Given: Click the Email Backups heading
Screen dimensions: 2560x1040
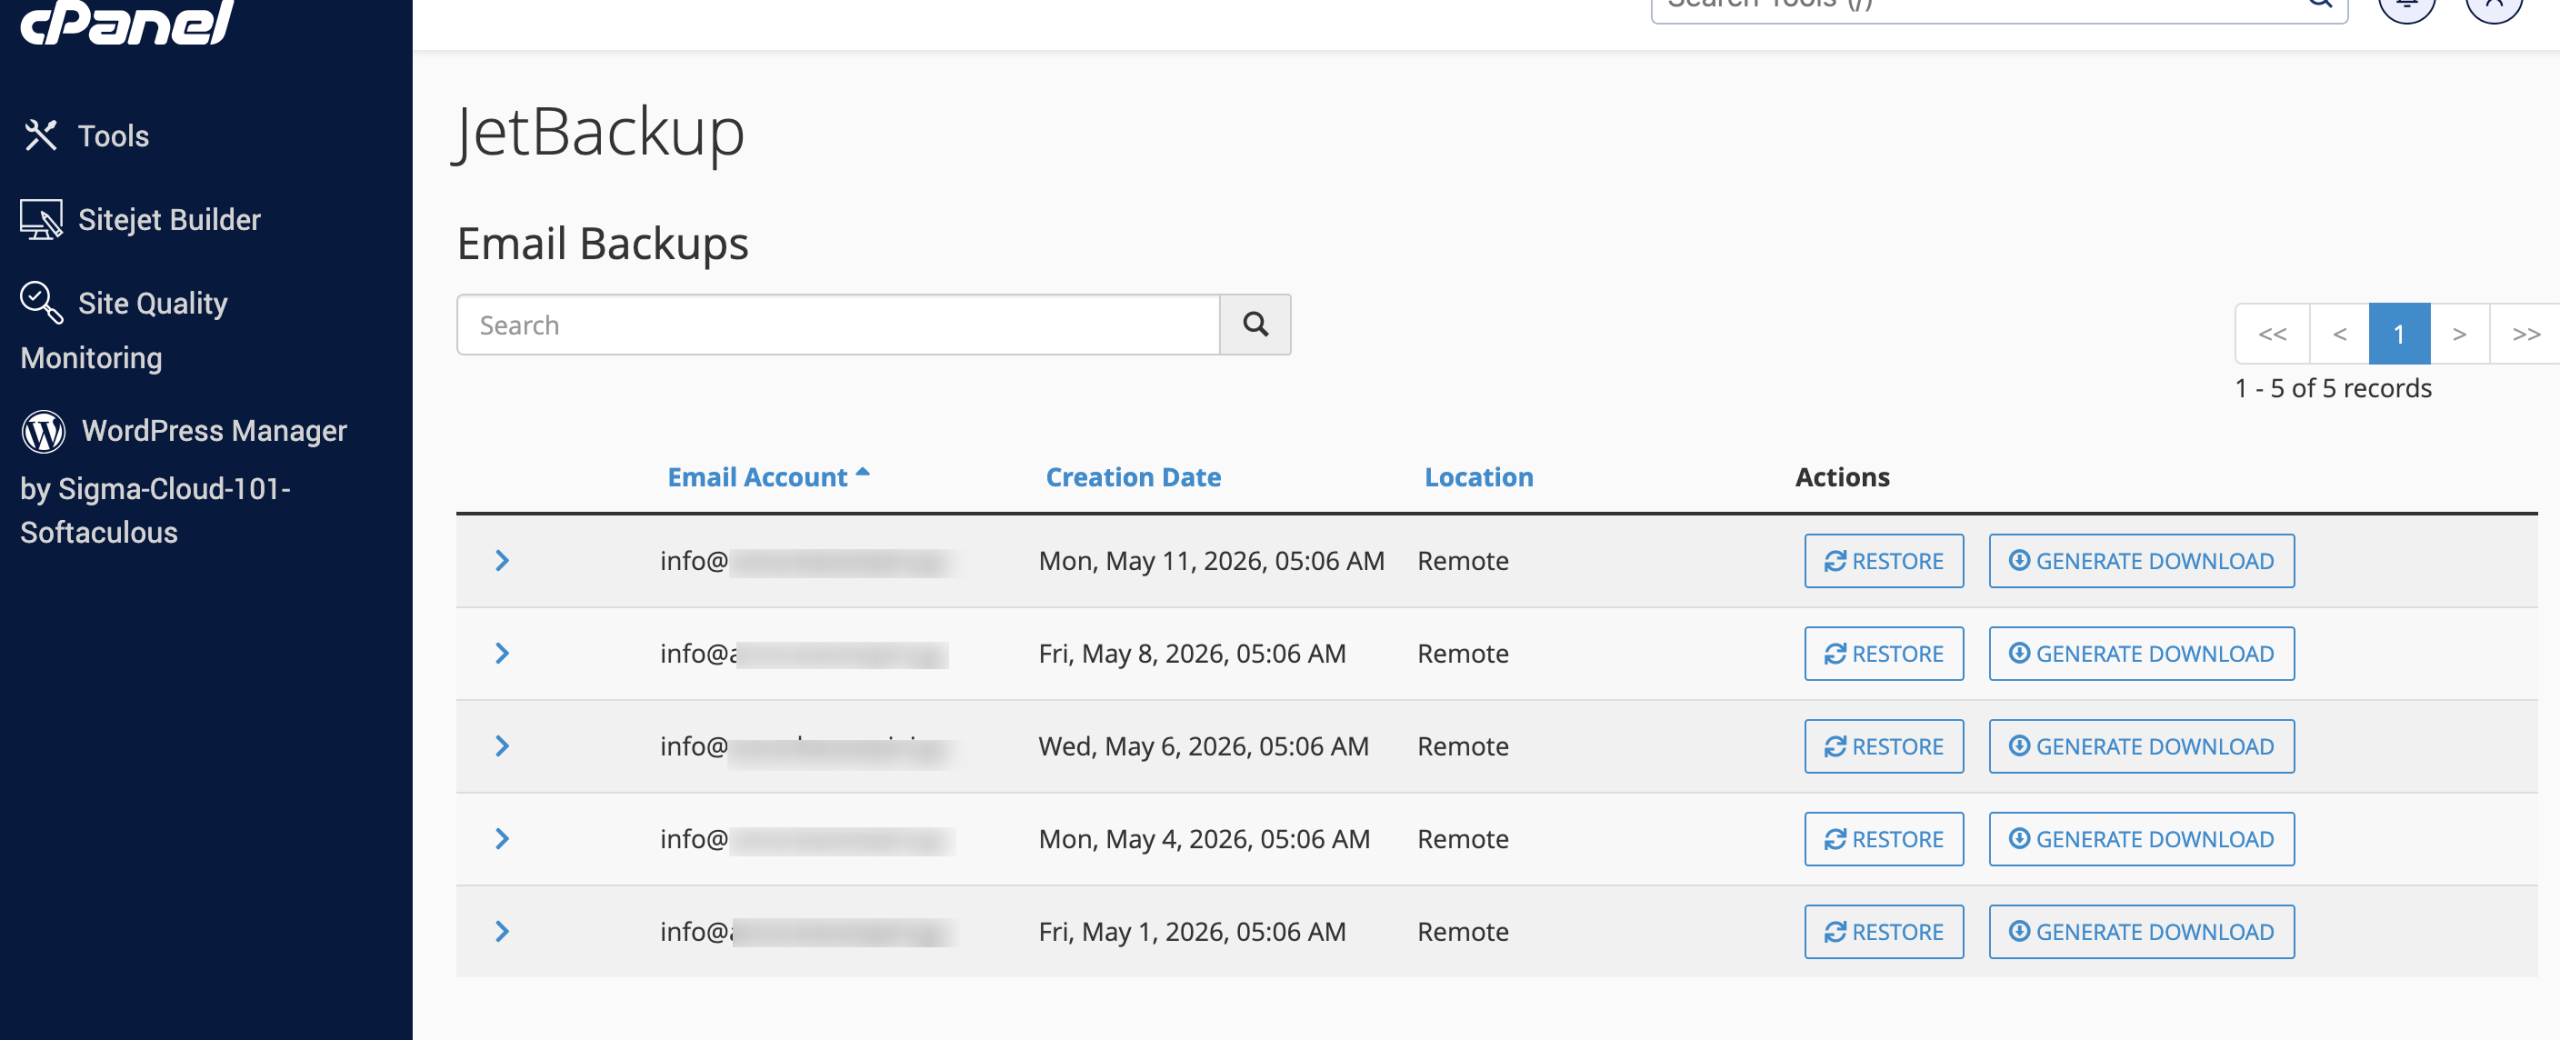Looking at the screenshot, I should 603,244.
